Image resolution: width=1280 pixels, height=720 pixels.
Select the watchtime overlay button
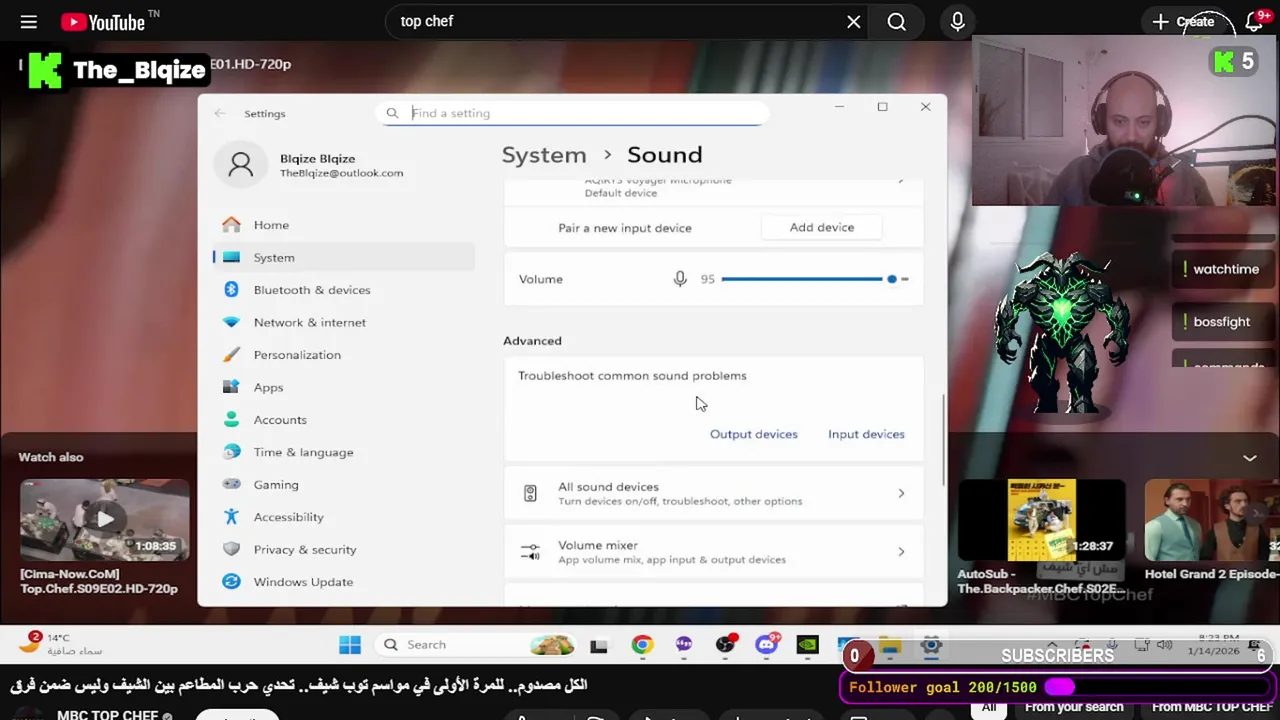[1225, 269]
